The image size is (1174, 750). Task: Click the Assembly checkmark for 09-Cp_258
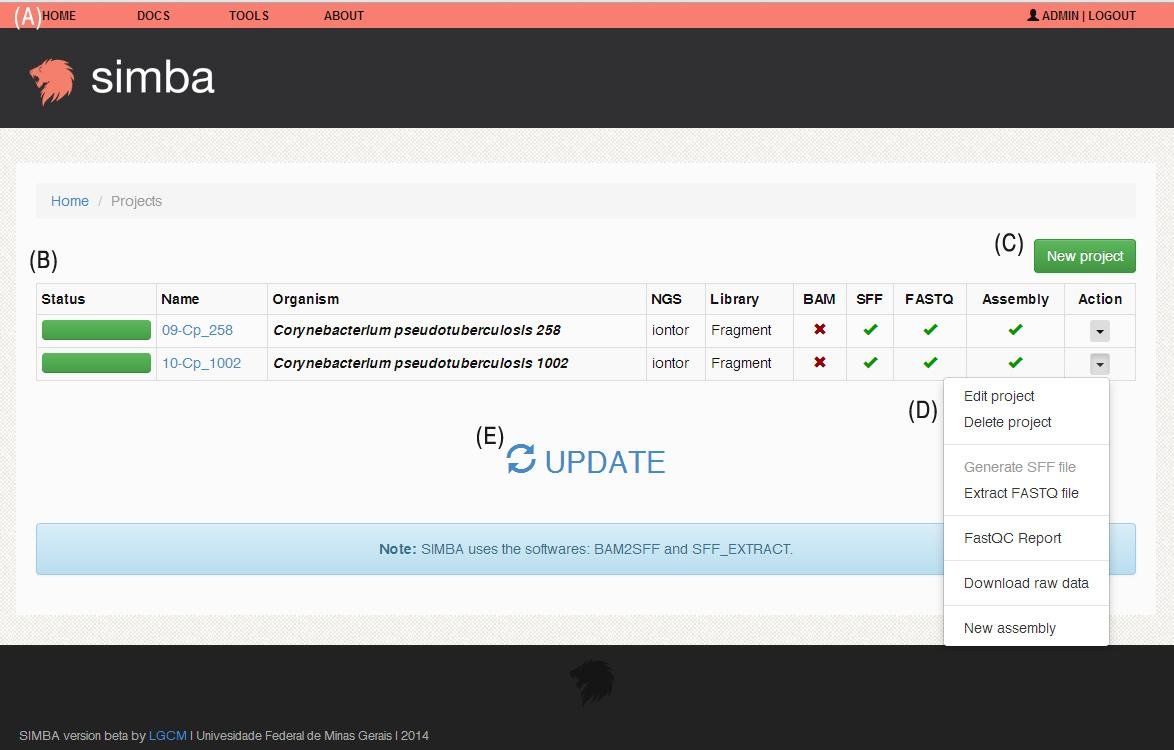[x=1015, y=330]
